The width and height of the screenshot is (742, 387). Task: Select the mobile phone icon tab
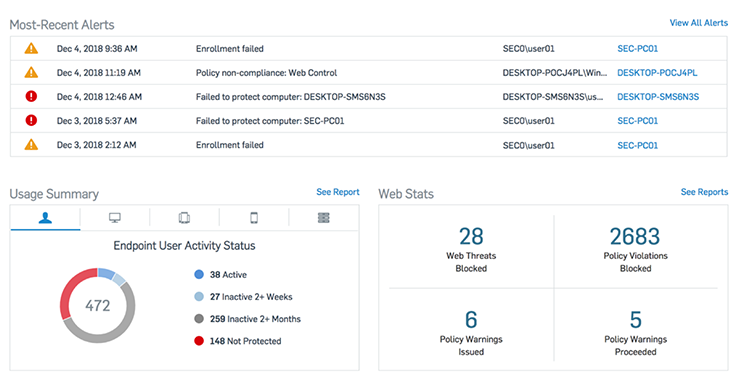click(254, 218)
